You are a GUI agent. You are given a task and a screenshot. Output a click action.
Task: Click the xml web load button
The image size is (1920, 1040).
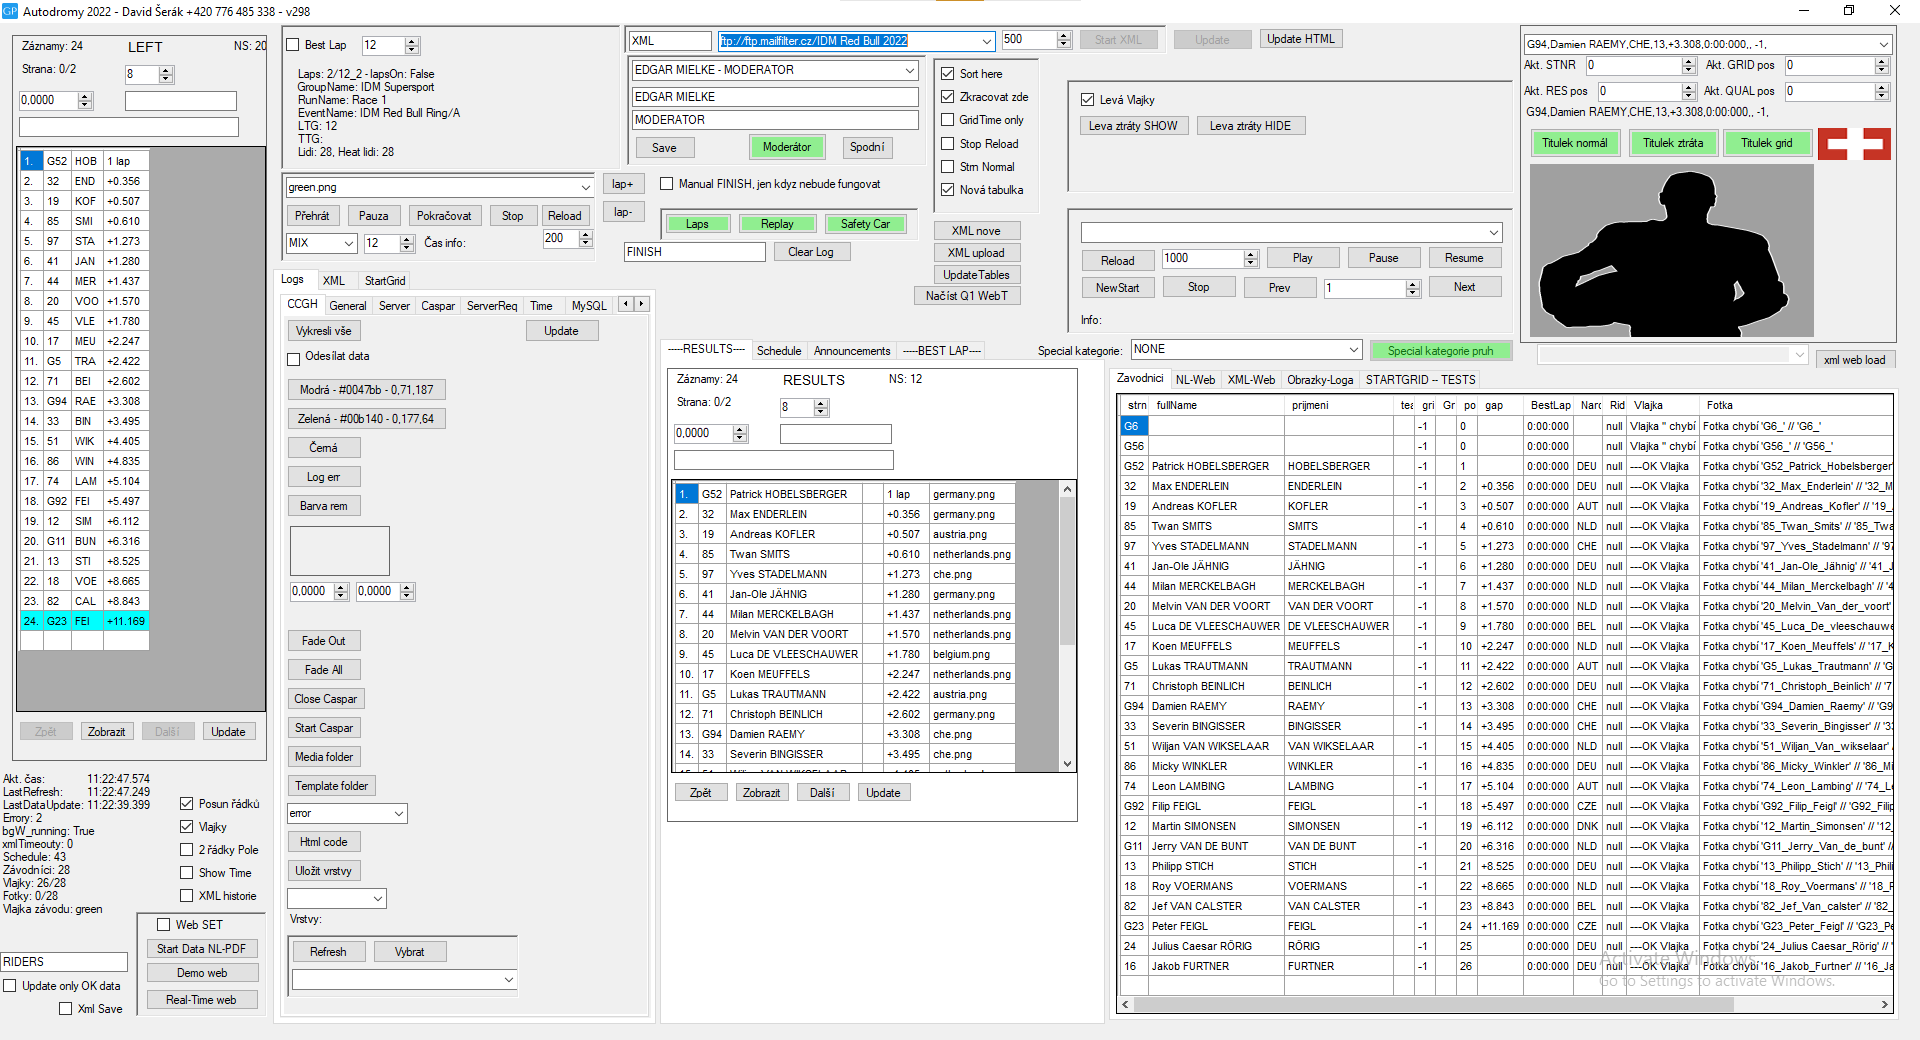(1854, 360)
